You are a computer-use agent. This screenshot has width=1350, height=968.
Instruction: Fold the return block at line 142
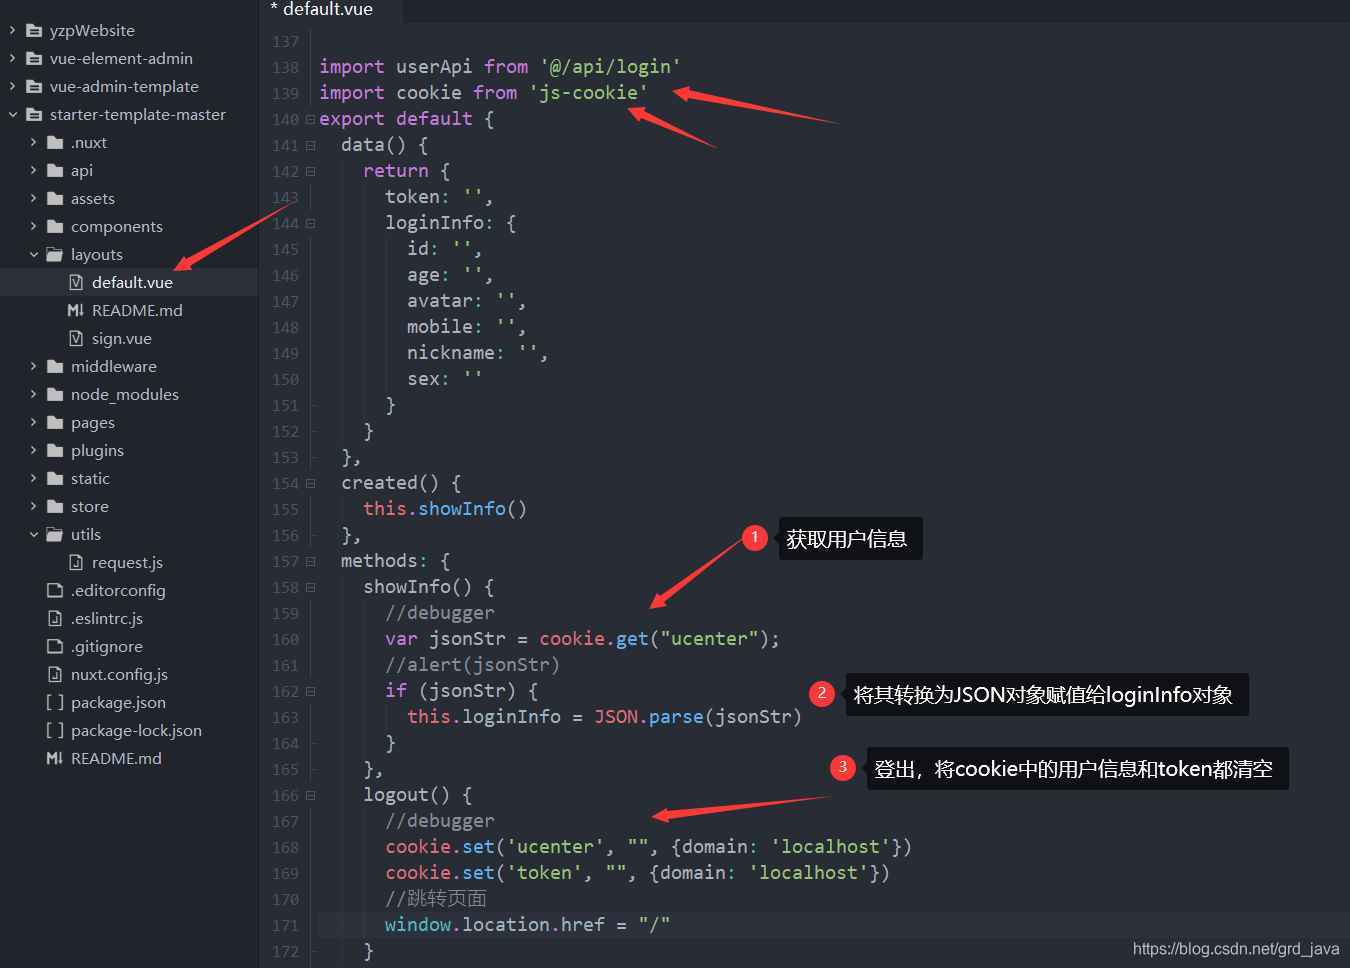coord(310,171)
